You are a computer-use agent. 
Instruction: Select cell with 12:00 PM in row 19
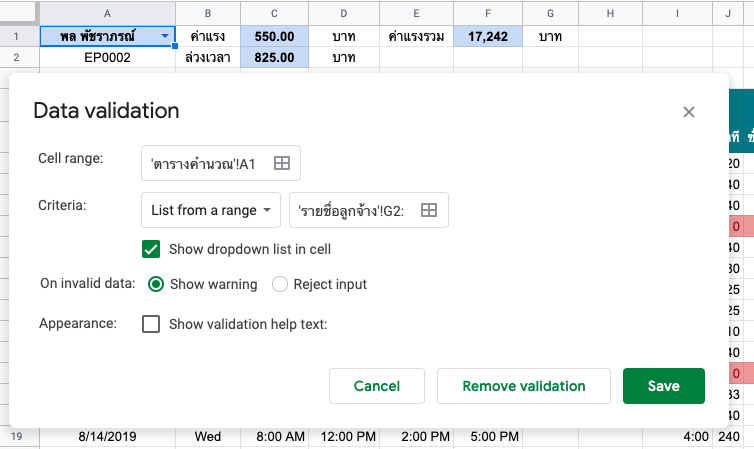[344, 437]
